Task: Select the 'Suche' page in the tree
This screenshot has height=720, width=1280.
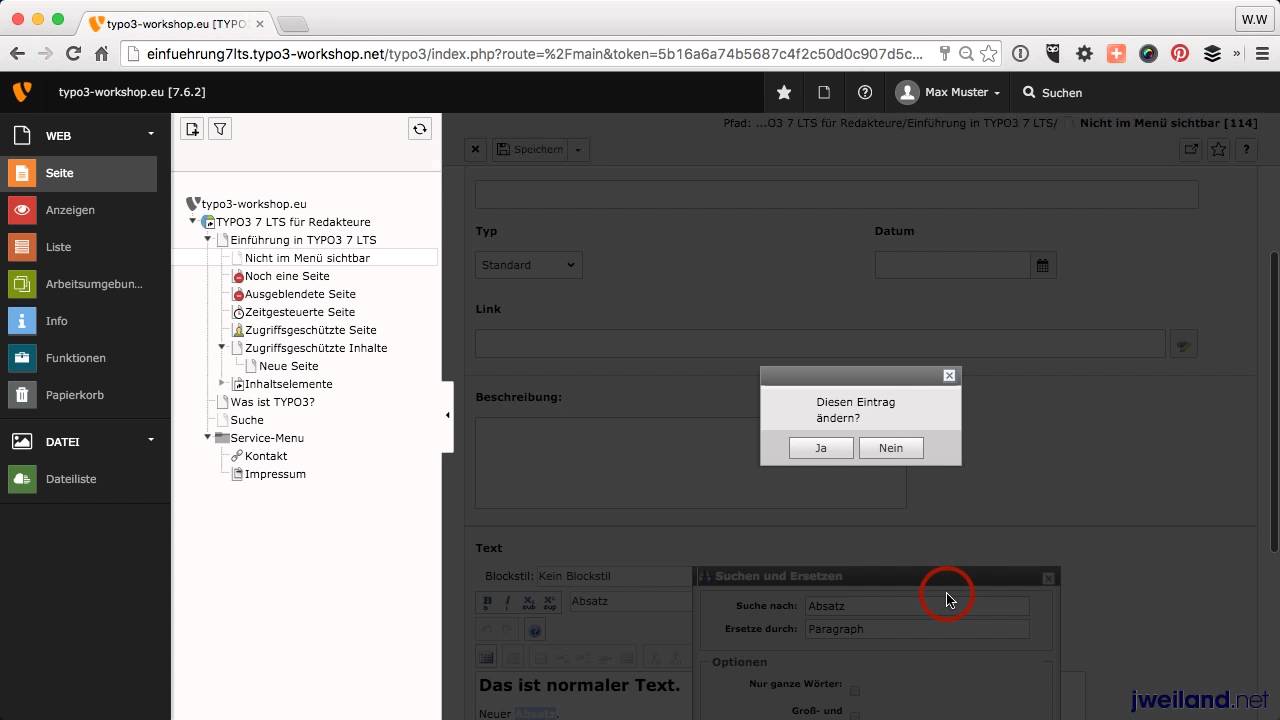Action: tap(247, 420)
